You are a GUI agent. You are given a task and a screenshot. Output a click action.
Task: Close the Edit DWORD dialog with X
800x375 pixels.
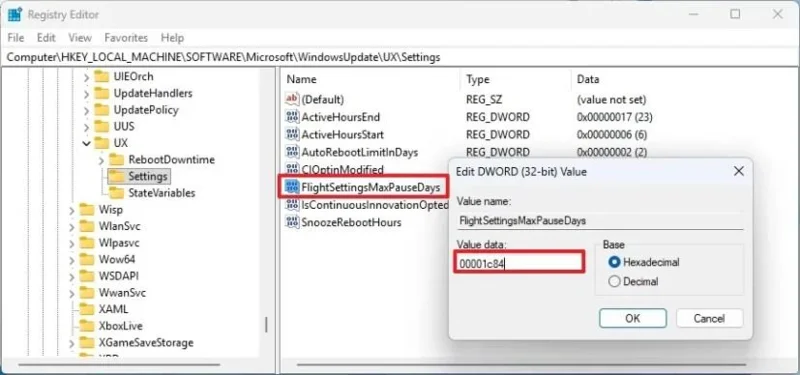pyautogui.click(x=738, y=171)
